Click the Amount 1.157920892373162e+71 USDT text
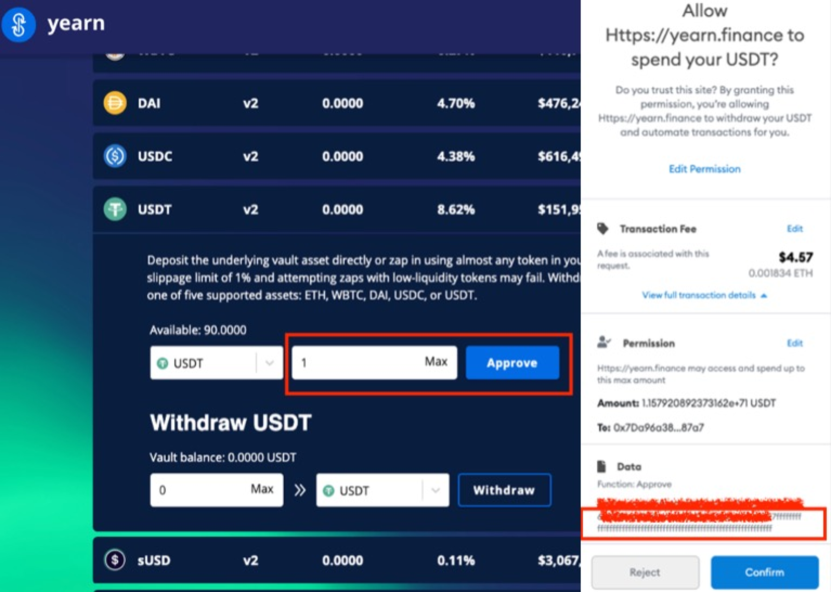Viewport: 831px width, 592px height. click(x=686, y=403)
